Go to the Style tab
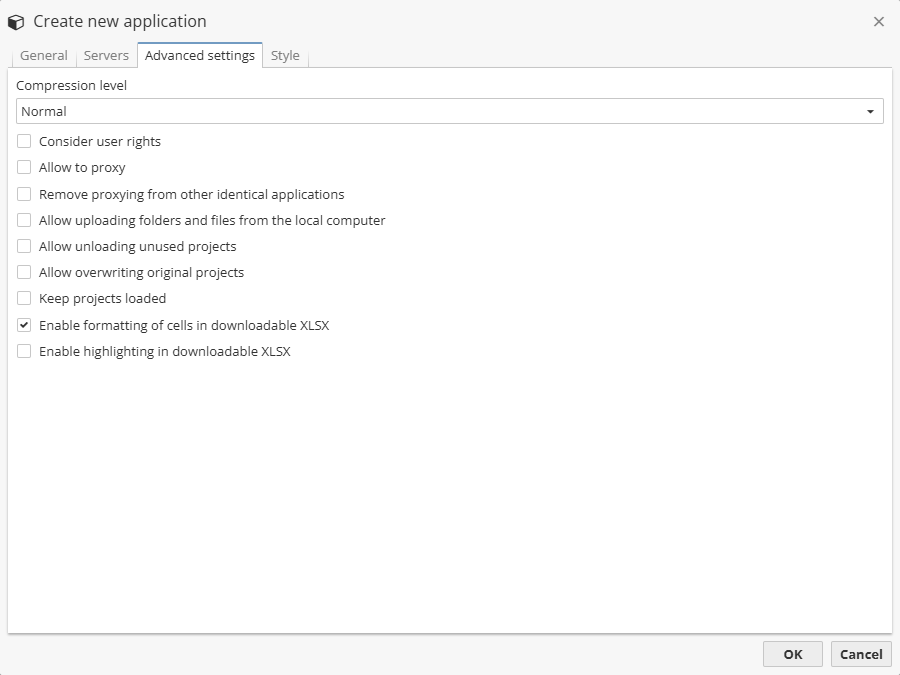 pos(285,56)
